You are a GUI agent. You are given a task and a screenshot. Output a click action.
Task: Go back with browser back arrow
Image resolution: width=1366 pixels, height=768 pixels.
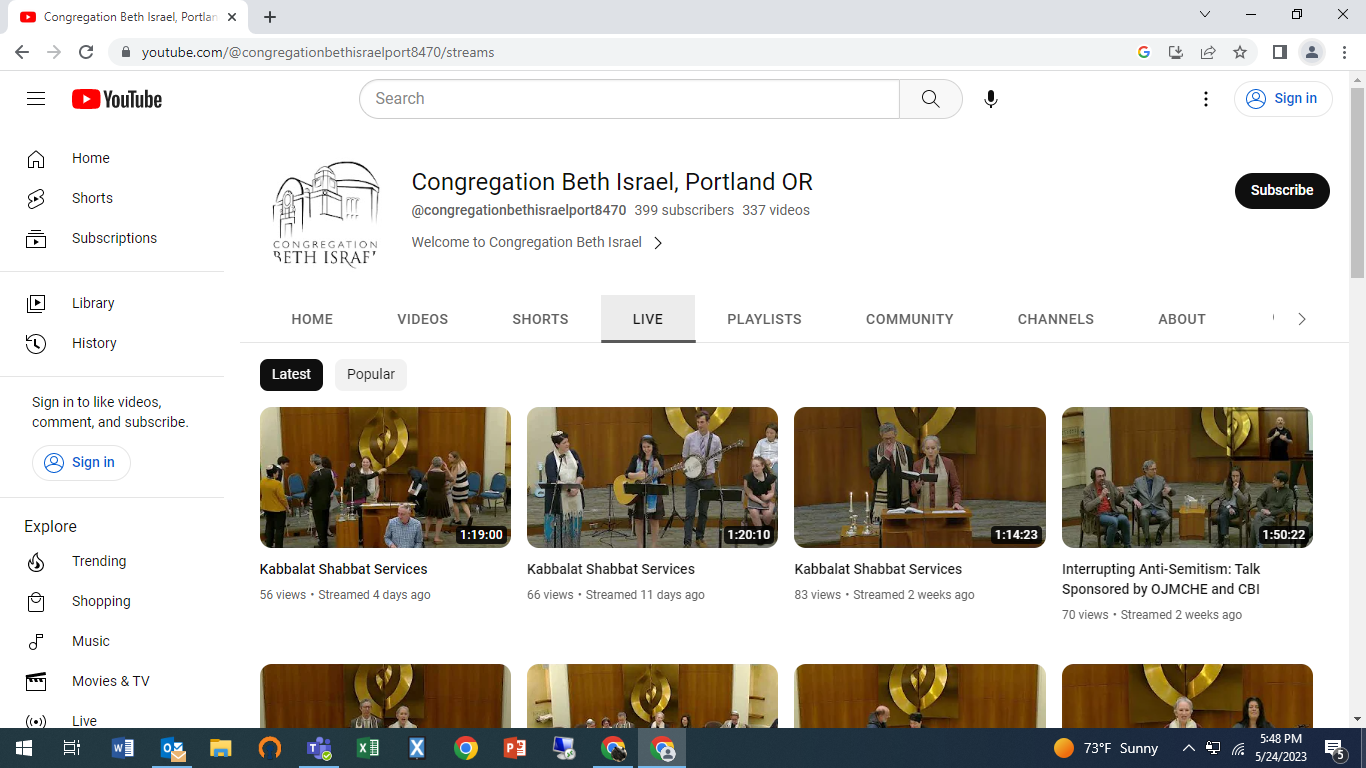[x=22, y=52]
